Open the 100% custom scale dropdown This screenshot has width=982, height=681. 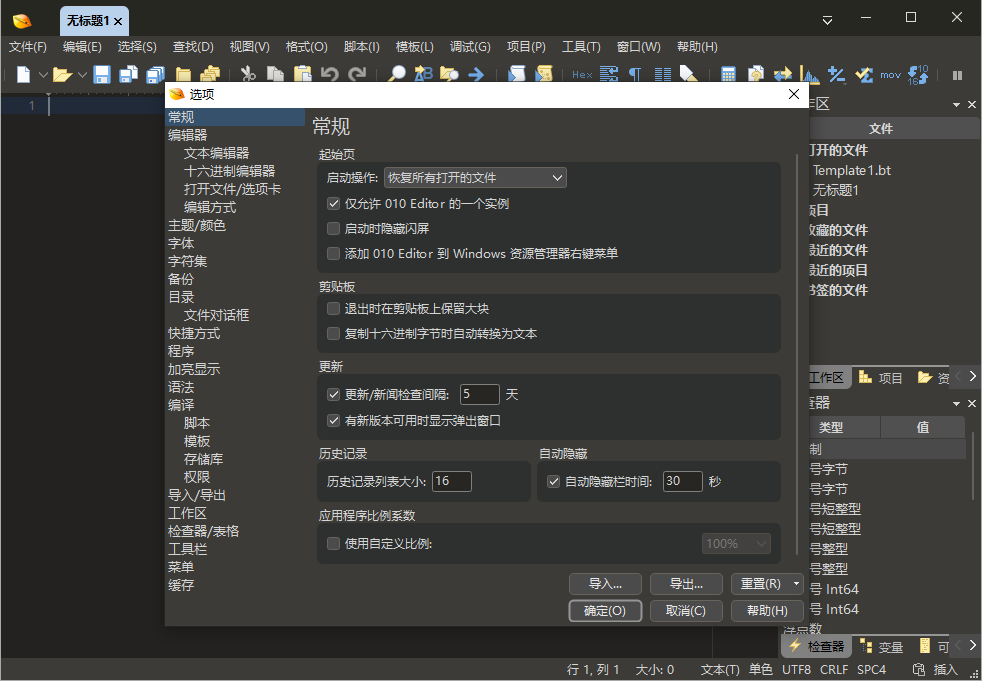[736, 543]
